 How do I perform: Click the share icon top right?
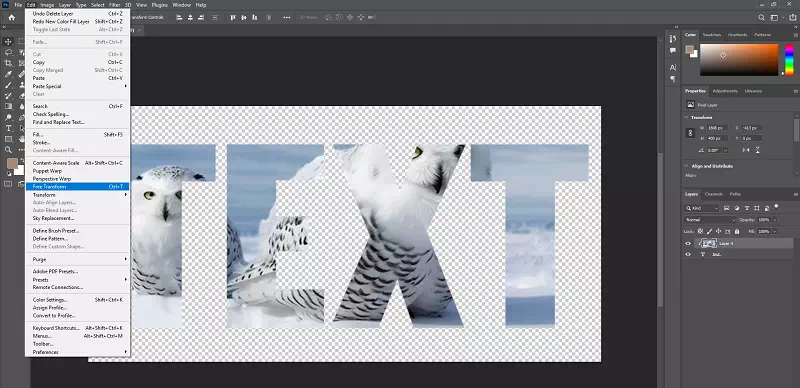click(x=793, y=17)
